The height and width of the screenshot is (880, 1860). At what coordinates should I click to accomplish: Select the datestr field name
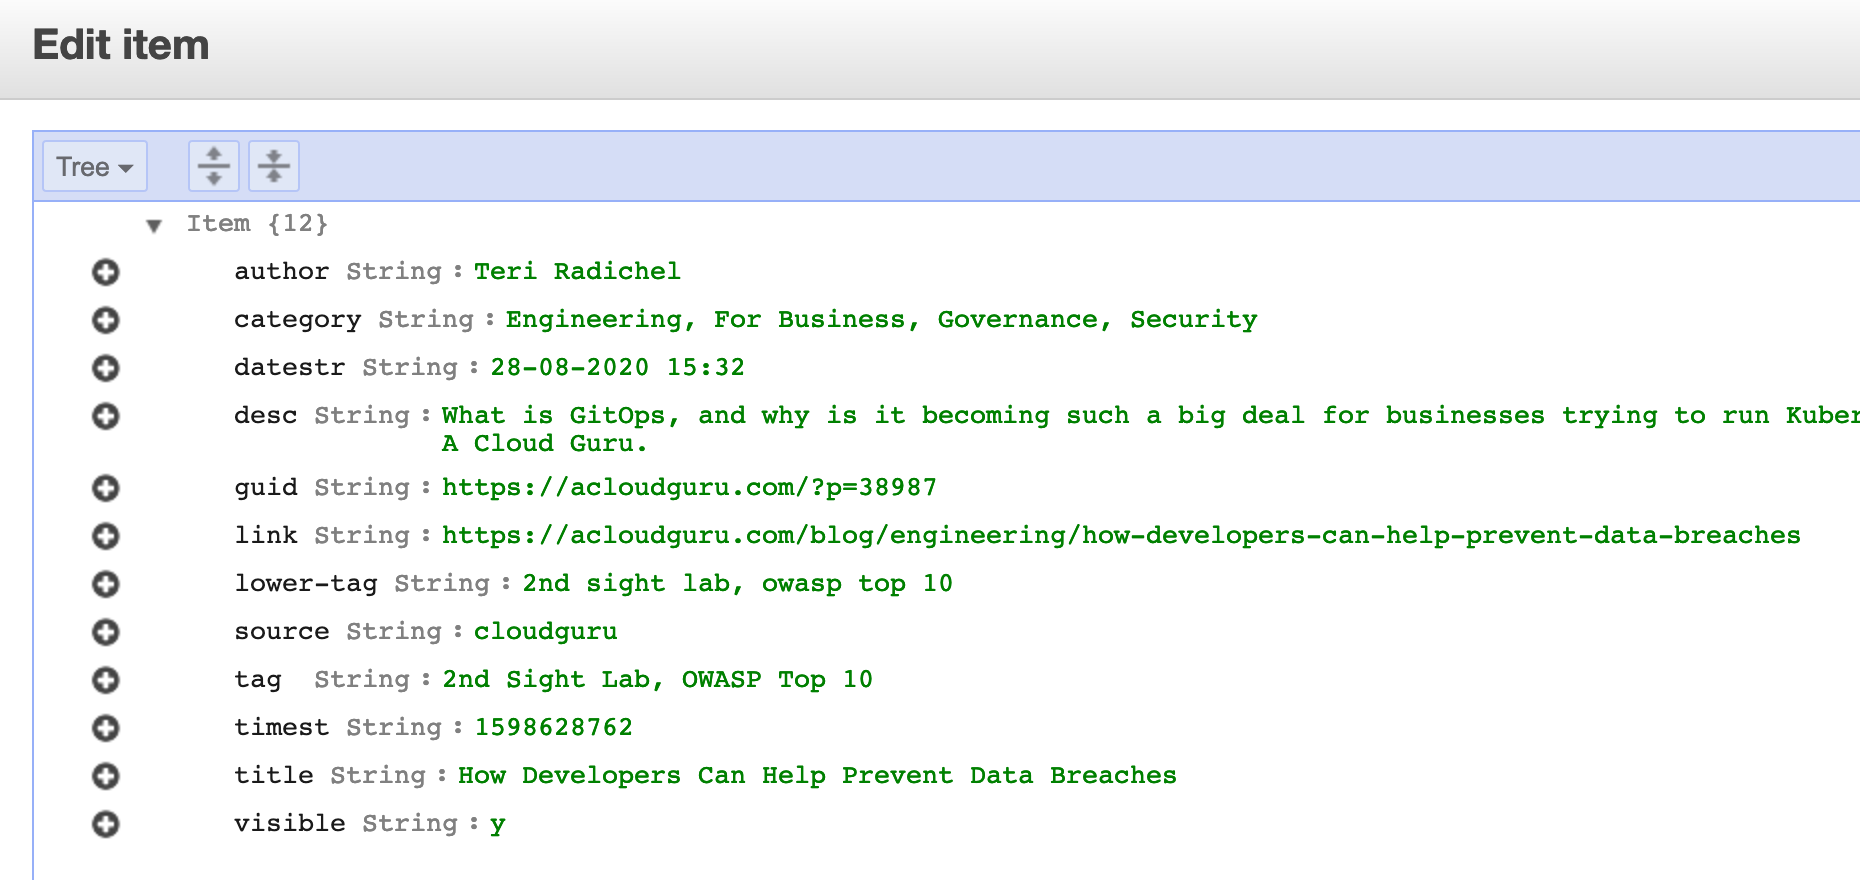(x=290, y=367)
